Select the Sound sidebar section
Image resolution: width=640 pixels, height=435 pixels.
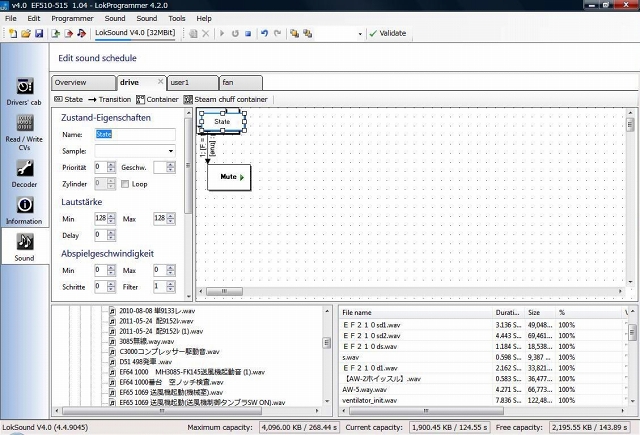(x=24, y=247)
